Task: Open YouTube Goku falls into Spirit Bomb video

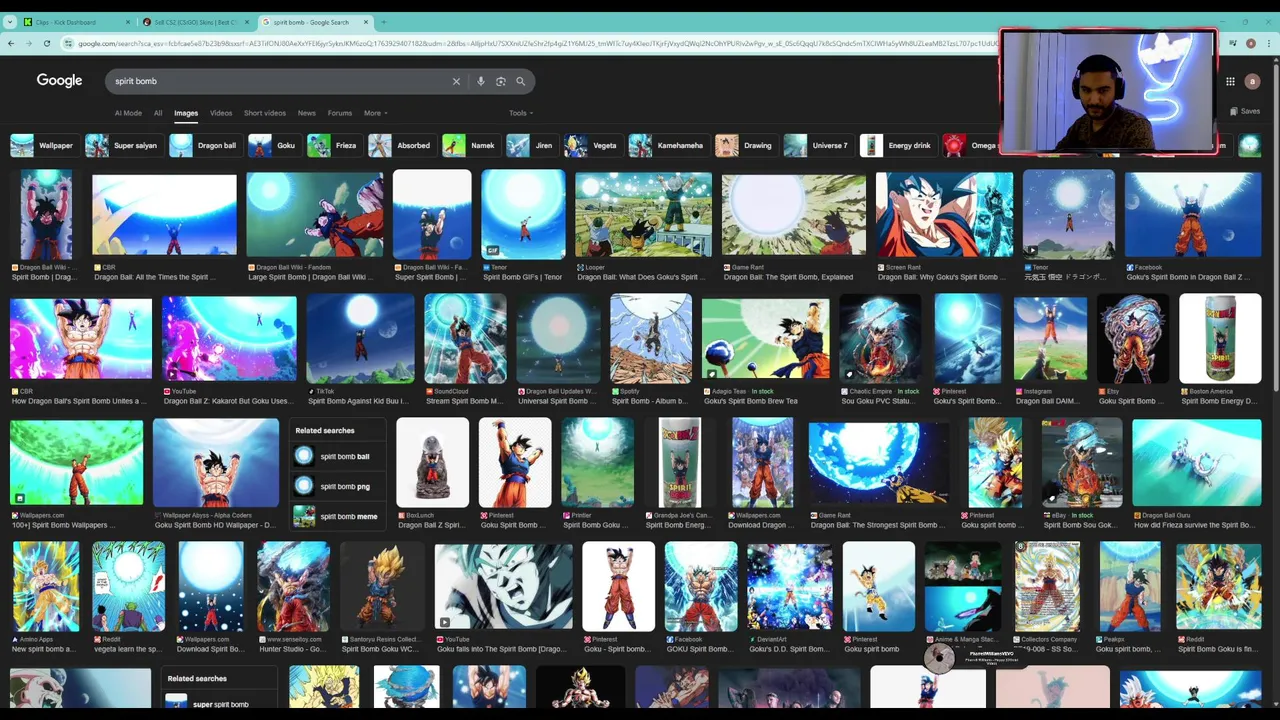Action: click(x=503, y=587)
